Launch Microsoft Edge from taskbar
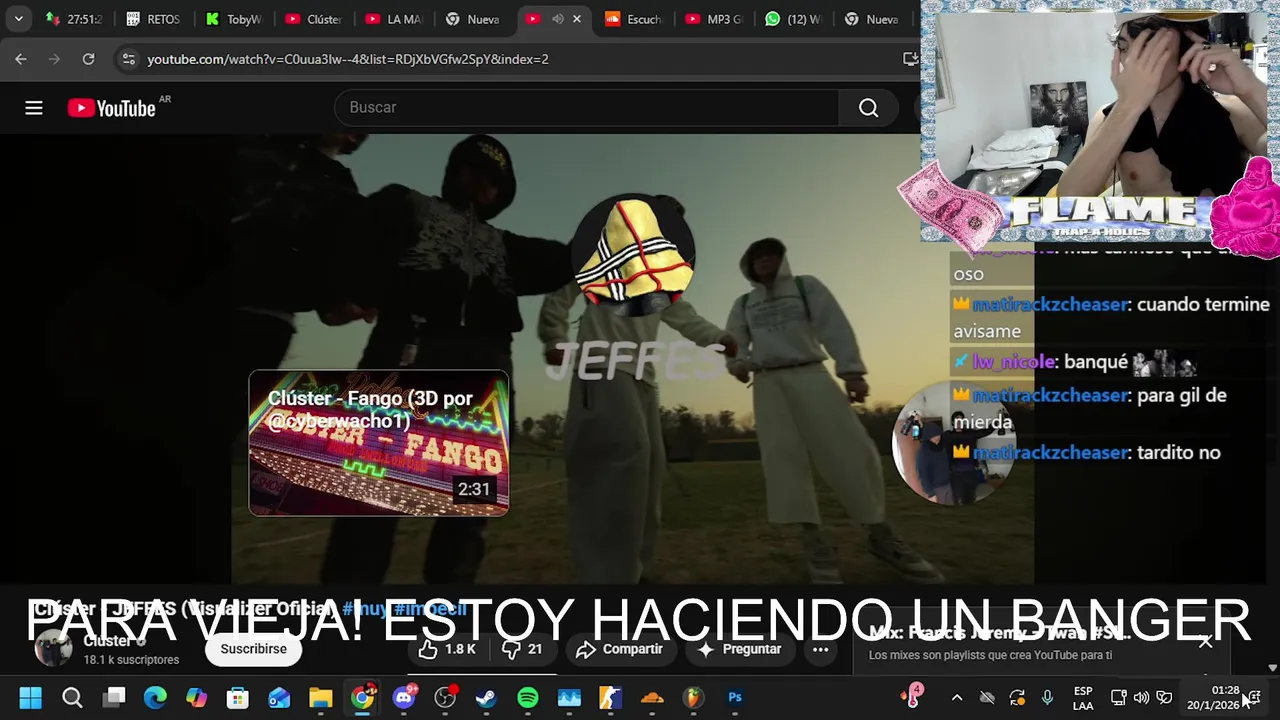 tap(155, 698)
